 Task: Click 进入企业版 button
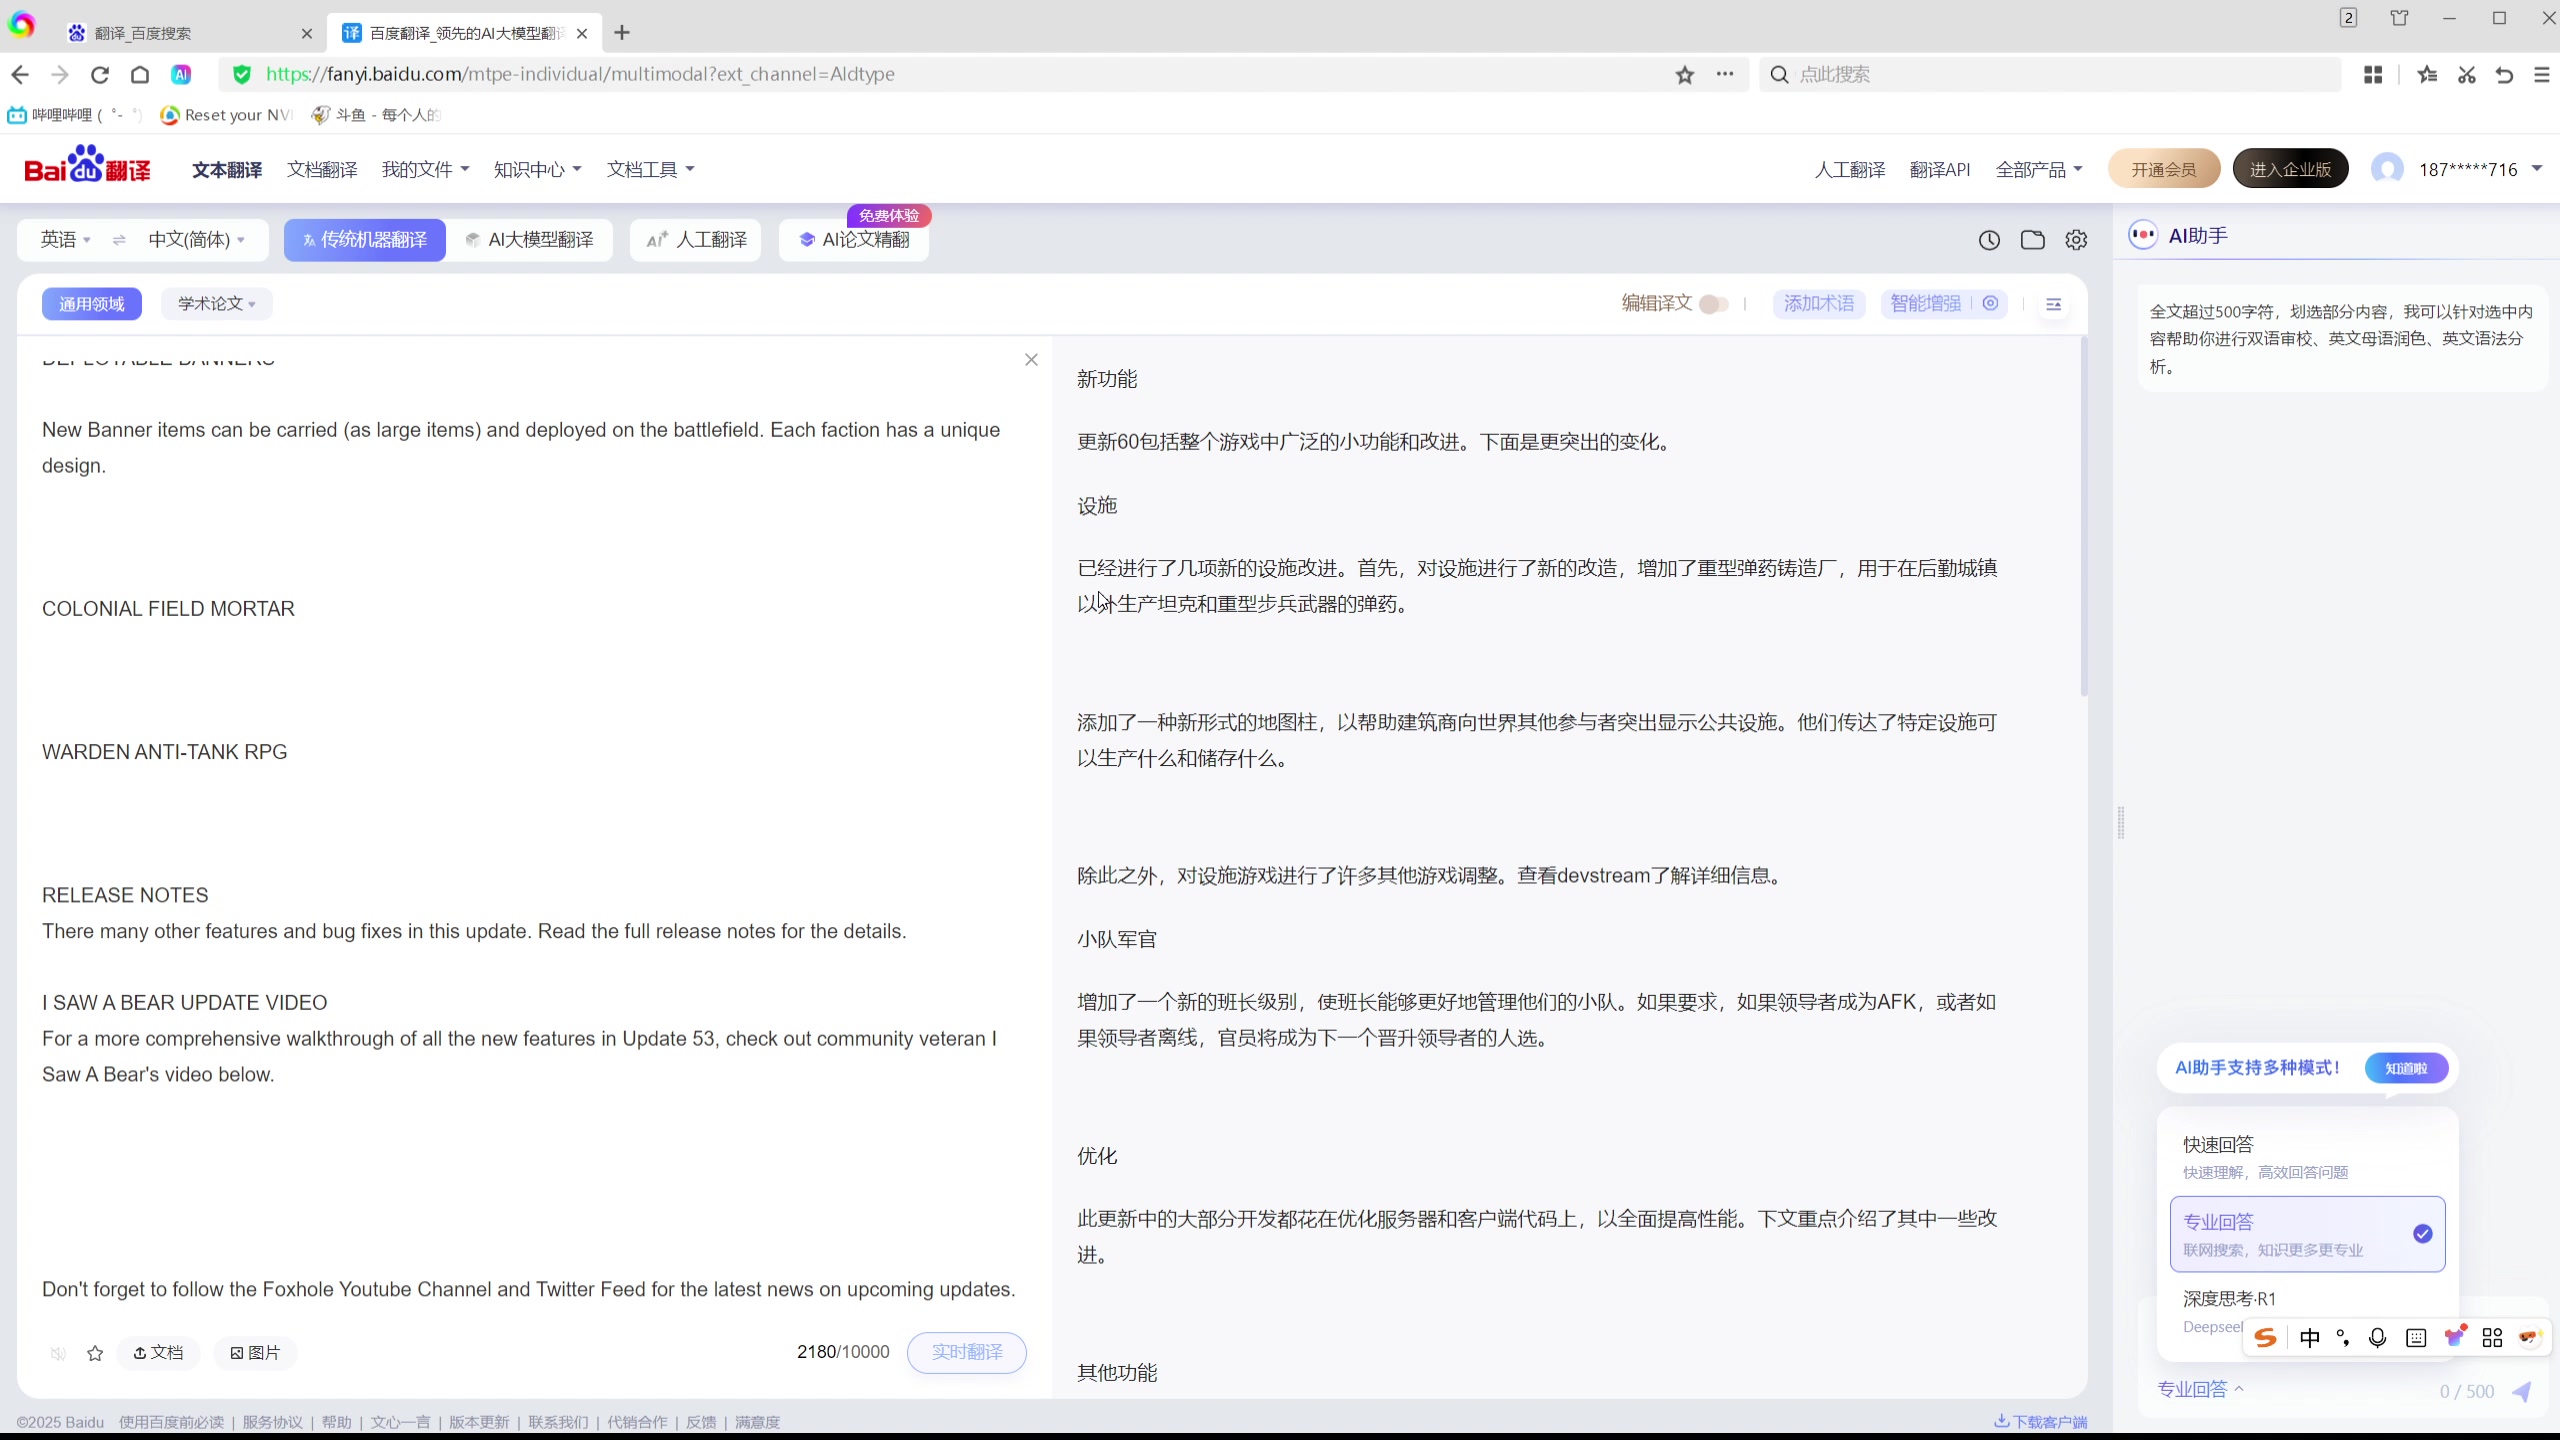pyautogui.click(x=2291, y=169)
